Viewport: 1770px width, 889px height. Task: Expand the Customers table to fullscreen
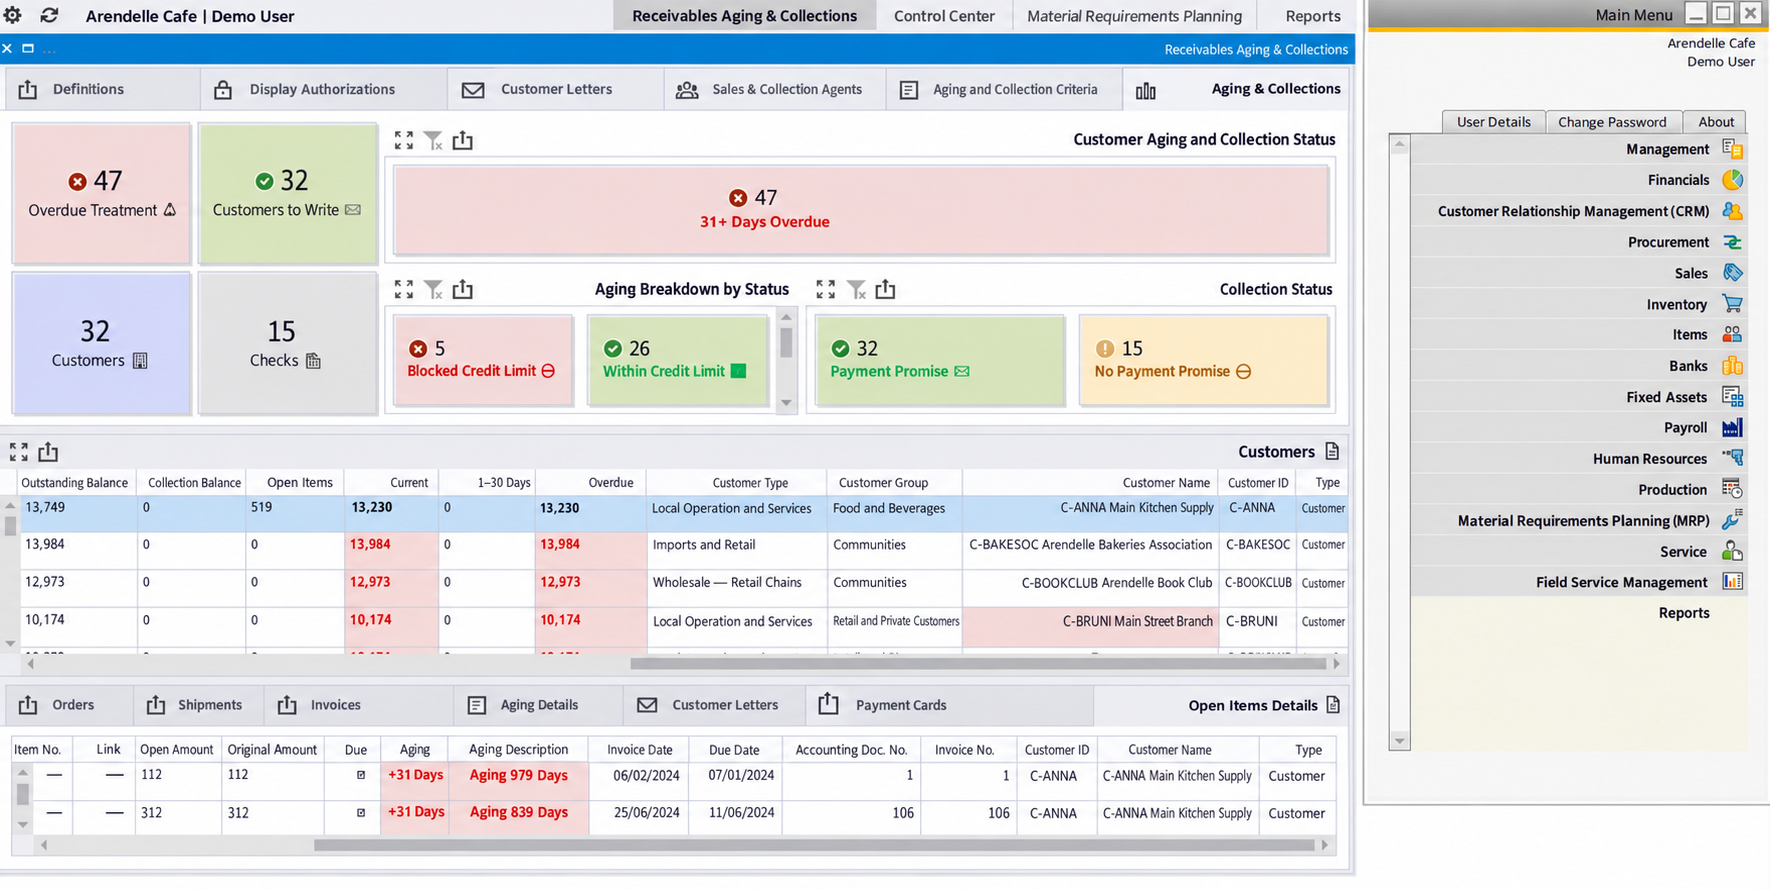click(x=18, y=452)
